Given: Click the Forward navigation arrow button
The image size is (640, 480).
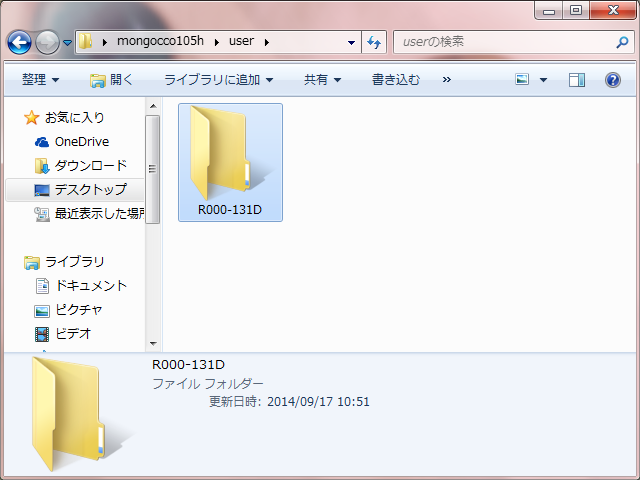Looking at the screenshot, I should click(x=47, y=42).
